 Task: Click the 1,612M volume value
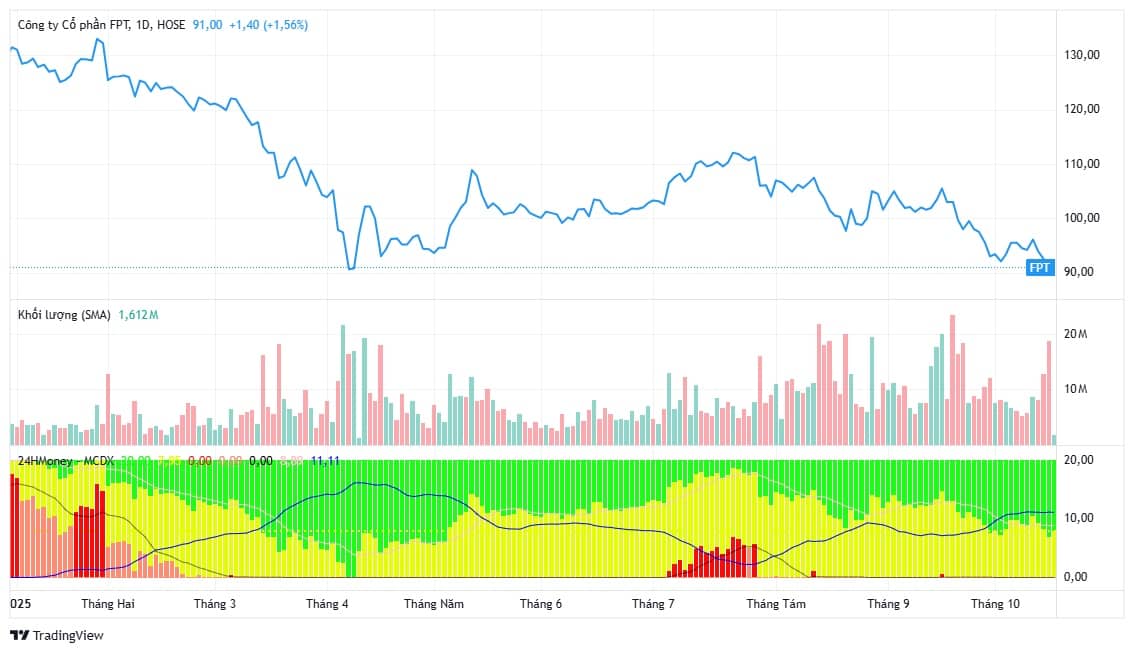(138, 314)
